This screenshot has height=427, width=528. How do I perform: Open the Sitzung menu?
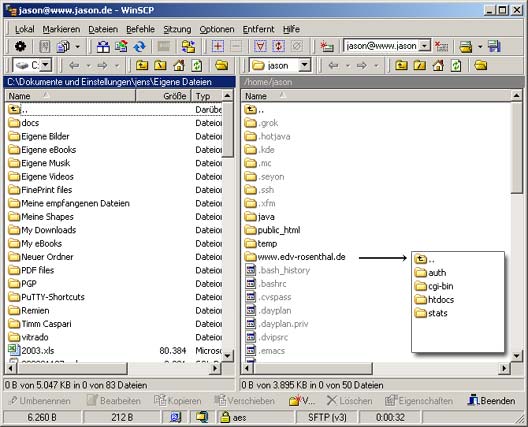click(x=177, y=29)
